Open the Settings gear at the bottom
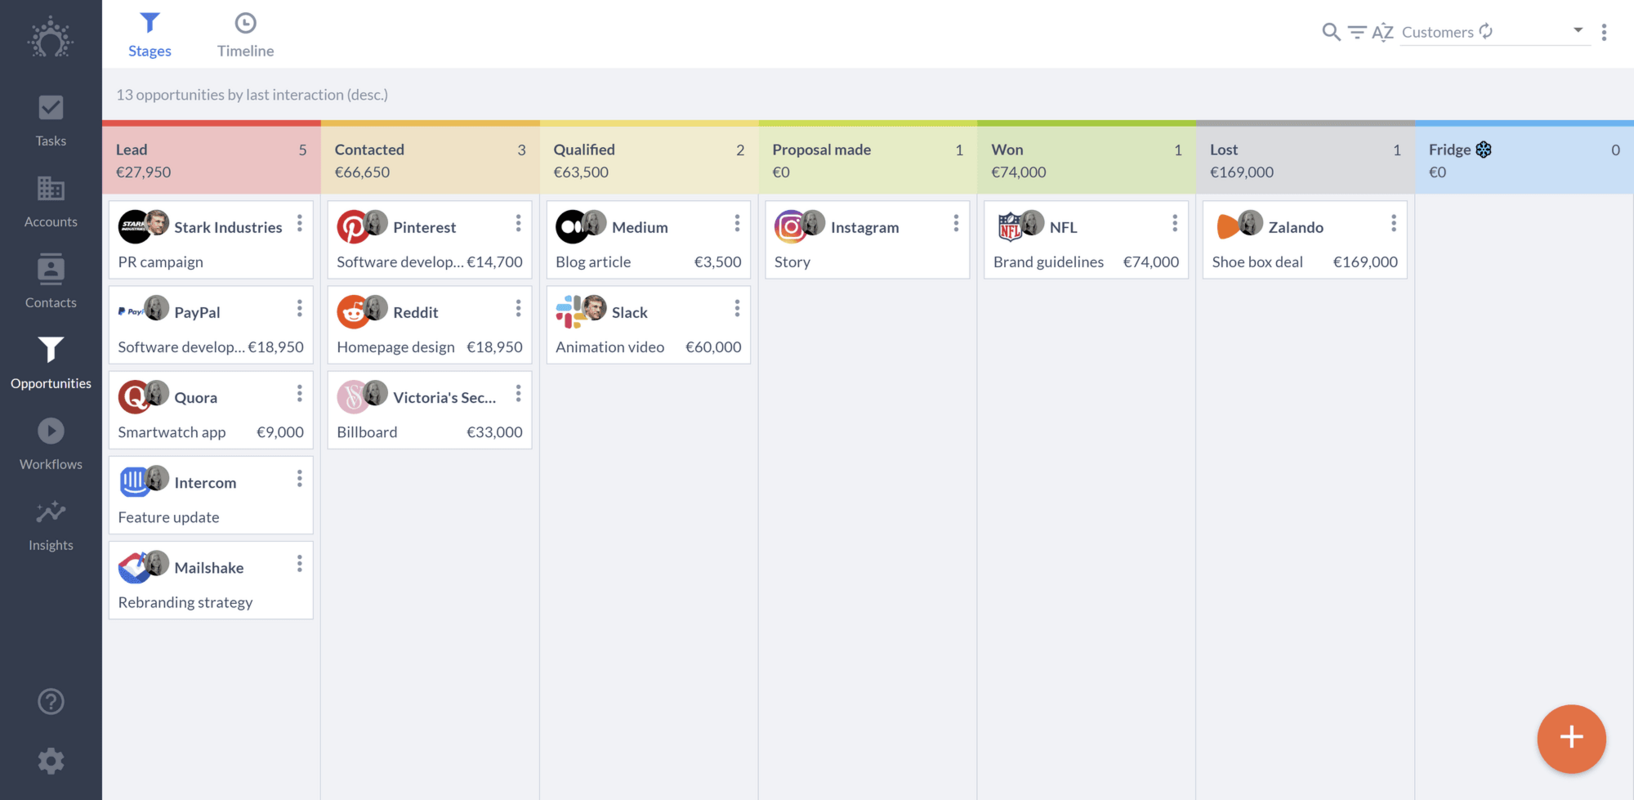1634x800 pixels. [x=50, y=761]
